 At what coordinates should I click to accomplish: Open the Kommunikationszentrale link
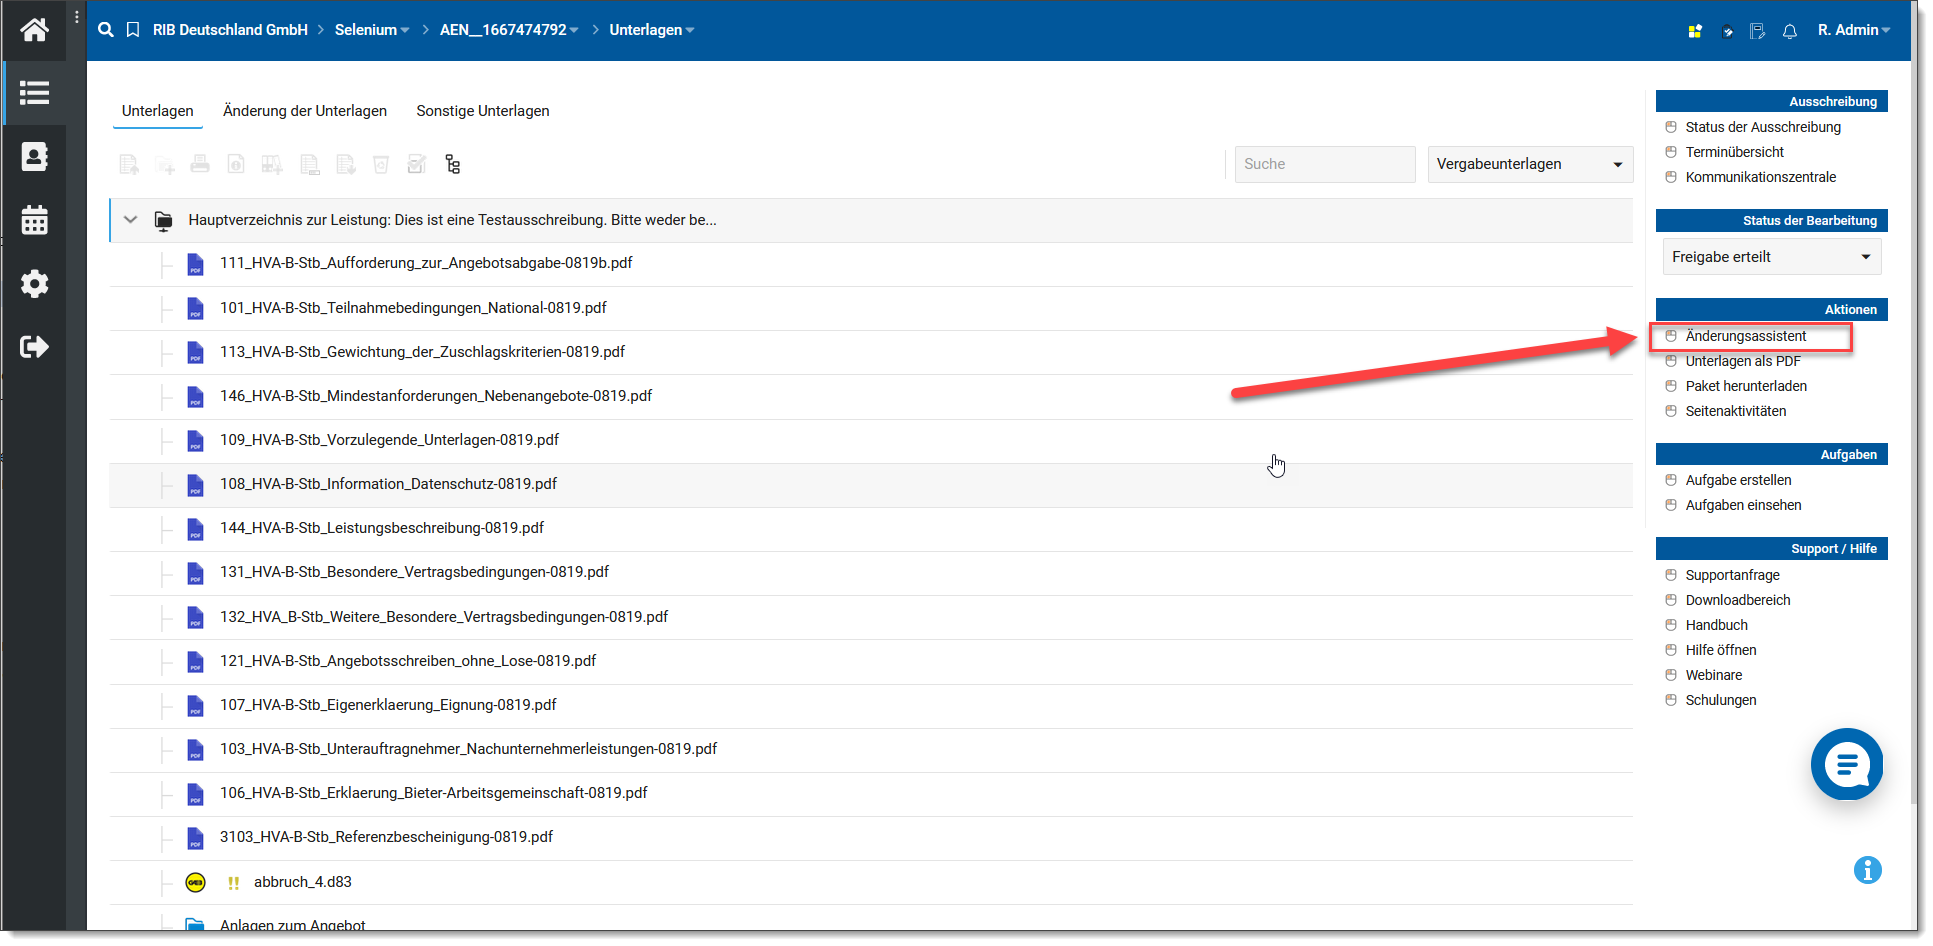pos(1760,177)
